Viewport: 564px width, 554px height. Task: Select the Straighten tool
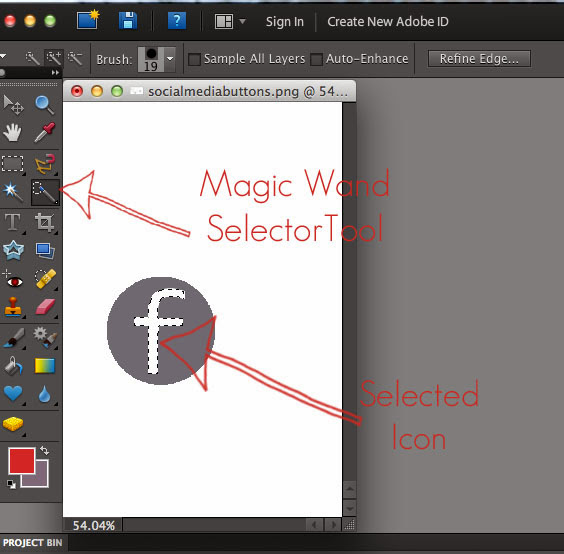(x=45, y=251)
